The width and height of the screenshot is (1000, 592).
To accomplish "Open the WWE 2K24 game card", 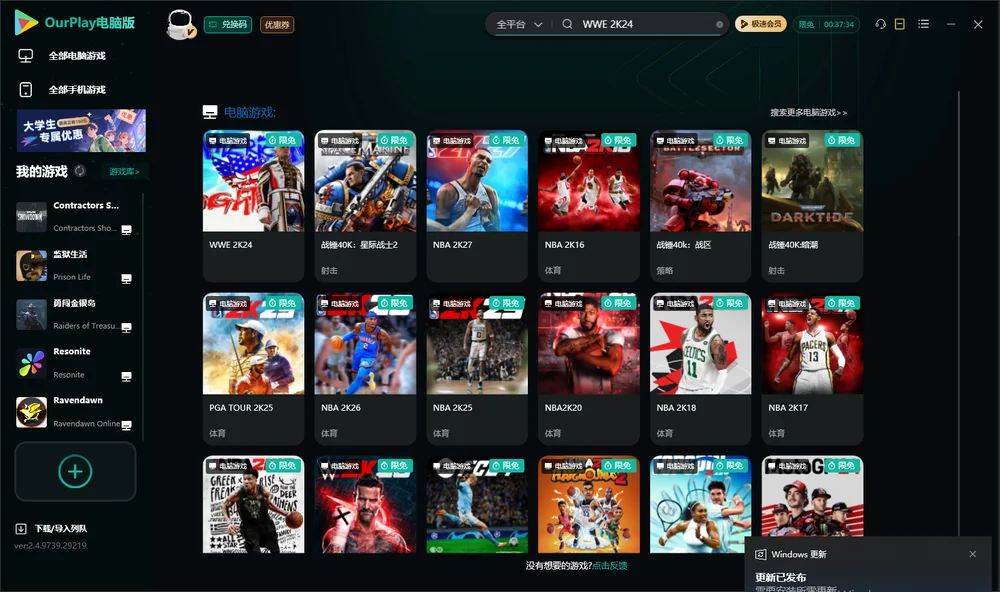I will click(x=253, y=206).
